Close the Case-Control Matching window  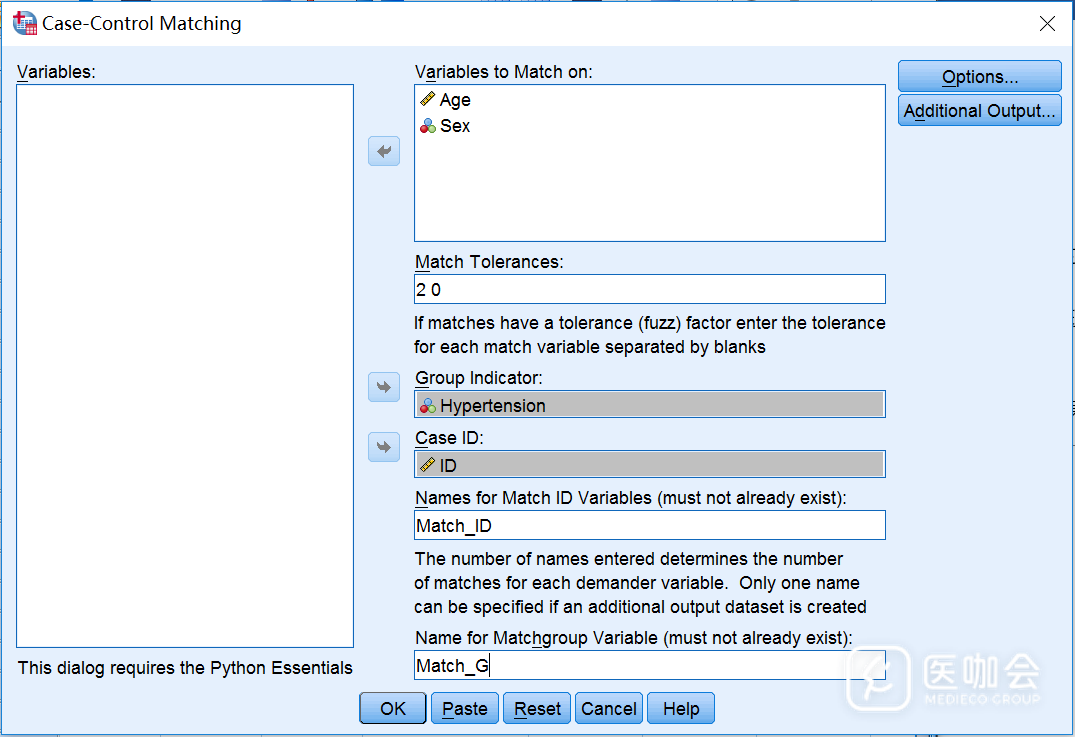coord(1047,24)
